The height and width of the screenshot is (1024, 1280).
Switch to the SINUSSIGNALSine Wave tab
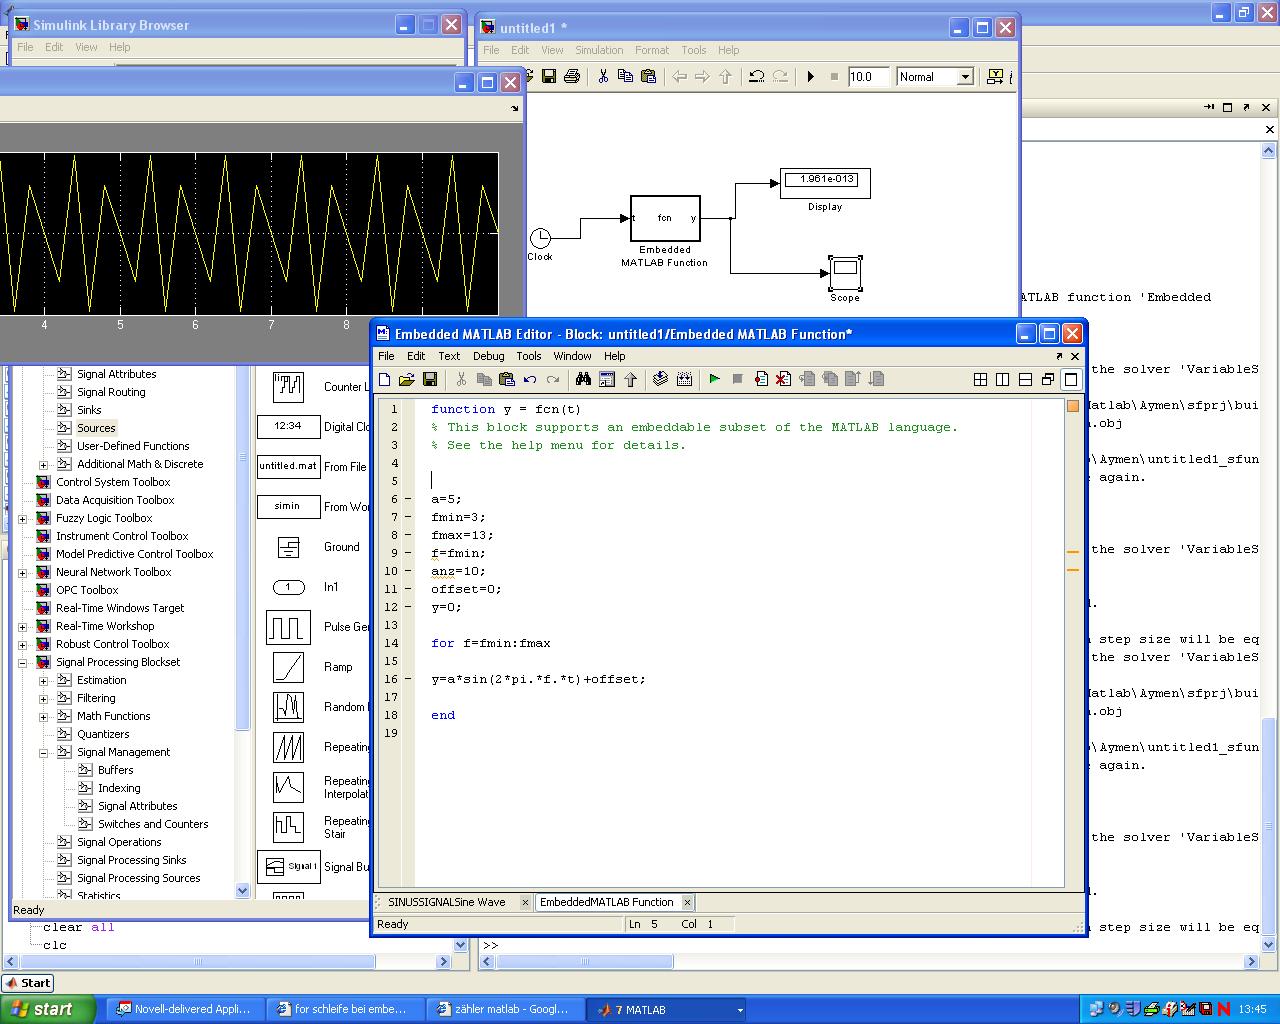tap(447, 902)
